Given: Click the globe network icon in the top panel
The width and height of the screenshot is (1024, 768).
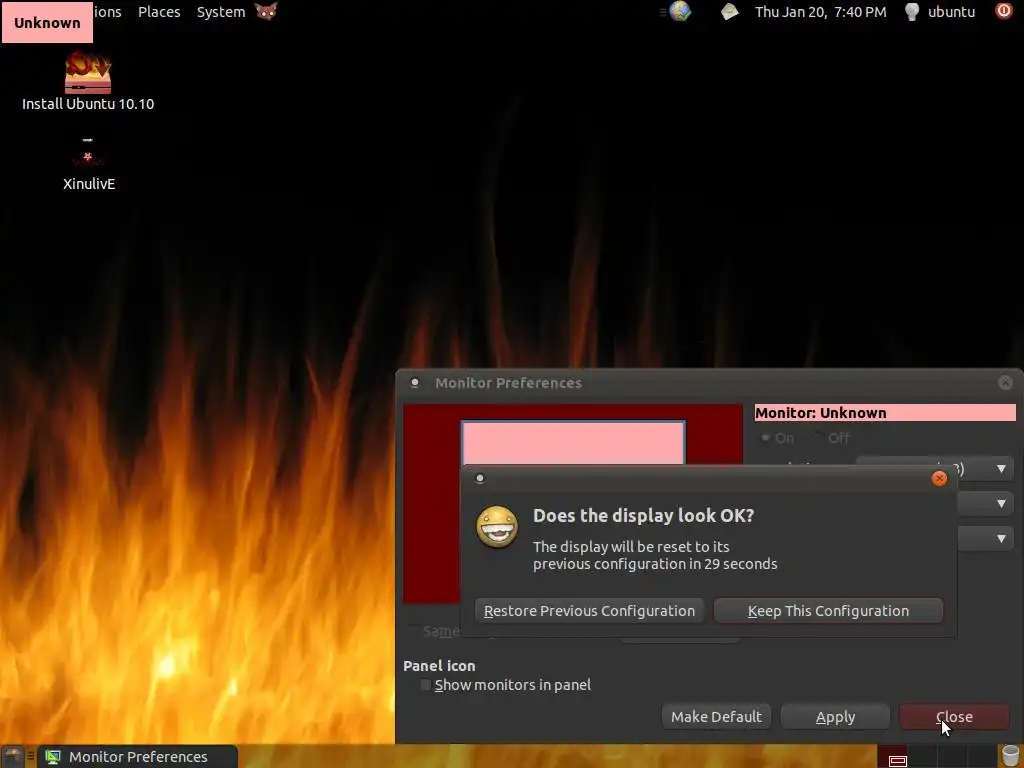Looking at the screenshot, I should pos(680,11).
